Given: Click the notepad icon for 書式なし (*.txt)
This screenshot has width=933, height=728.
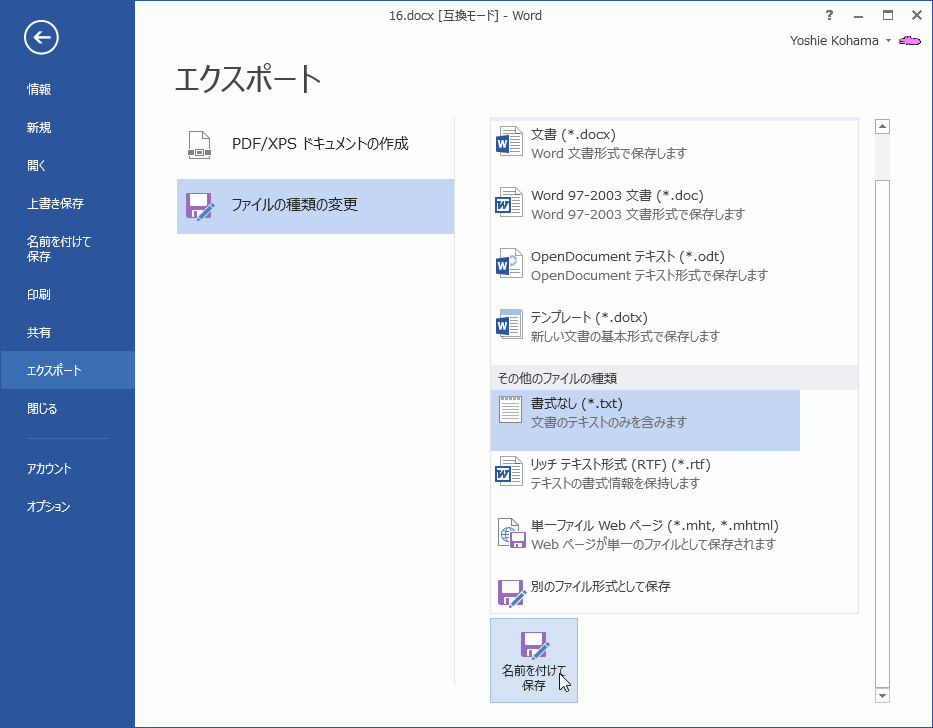Looking at the screenshot, I should (x=510, y=411).
